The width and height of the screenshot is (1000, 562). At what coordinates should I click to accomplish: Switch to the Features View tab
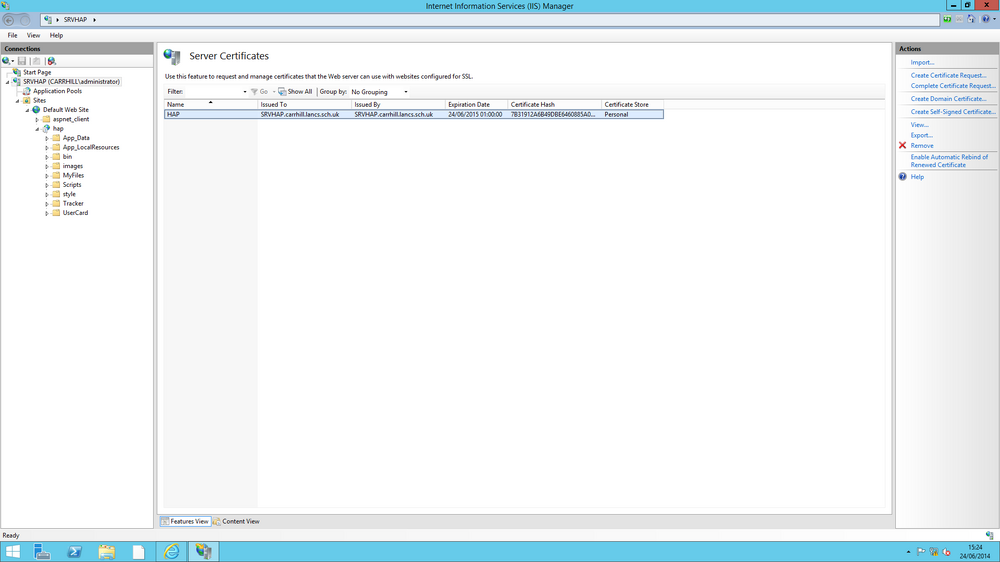pos(185,521)
